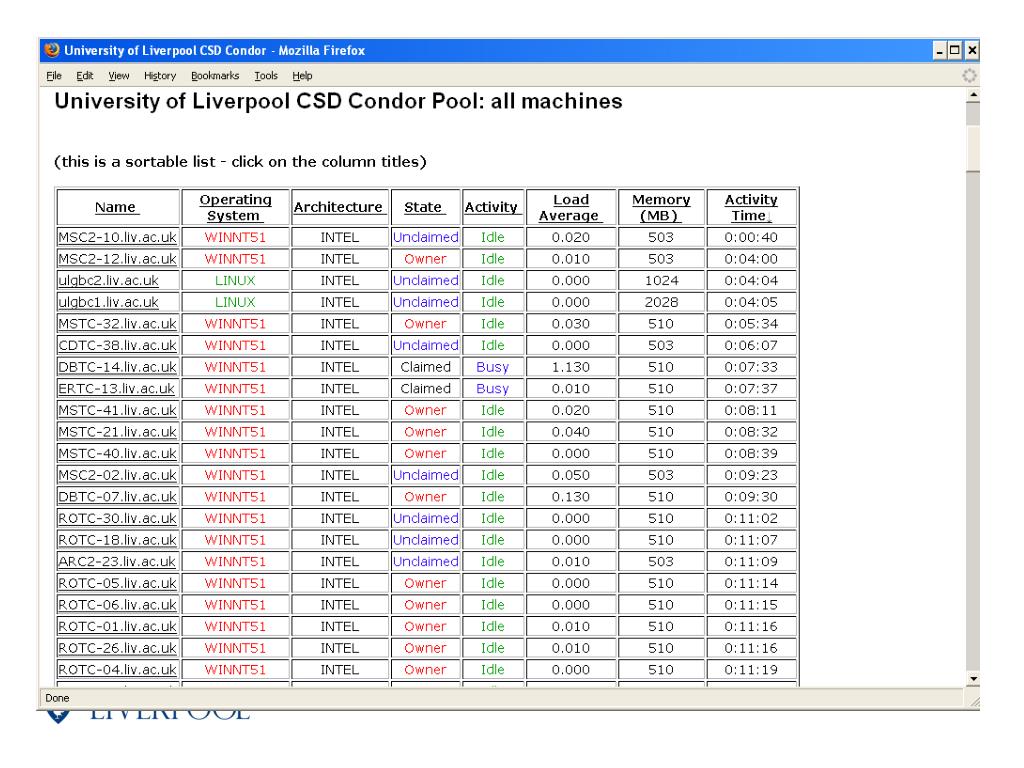Click WINNT51 cell in ARC2-23 row
Viewport: 1024px width, 768px height.
coord(235,562)
